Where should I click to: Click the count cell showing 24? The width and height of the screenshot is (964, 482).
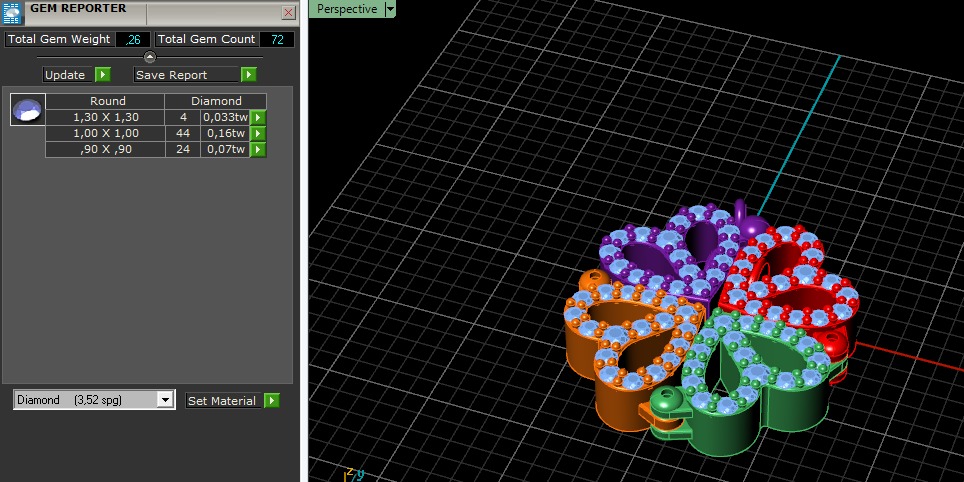pos(183,149)
